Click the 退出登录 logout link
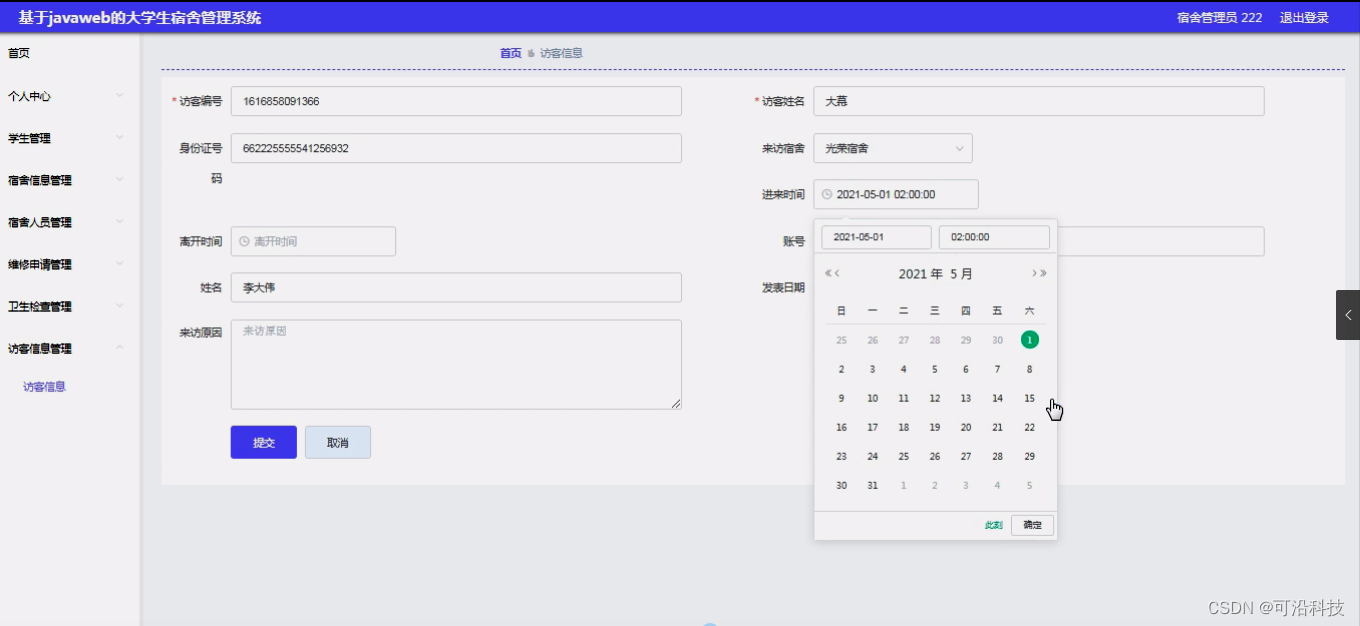1360x626 pixels. coord(1304,17)
